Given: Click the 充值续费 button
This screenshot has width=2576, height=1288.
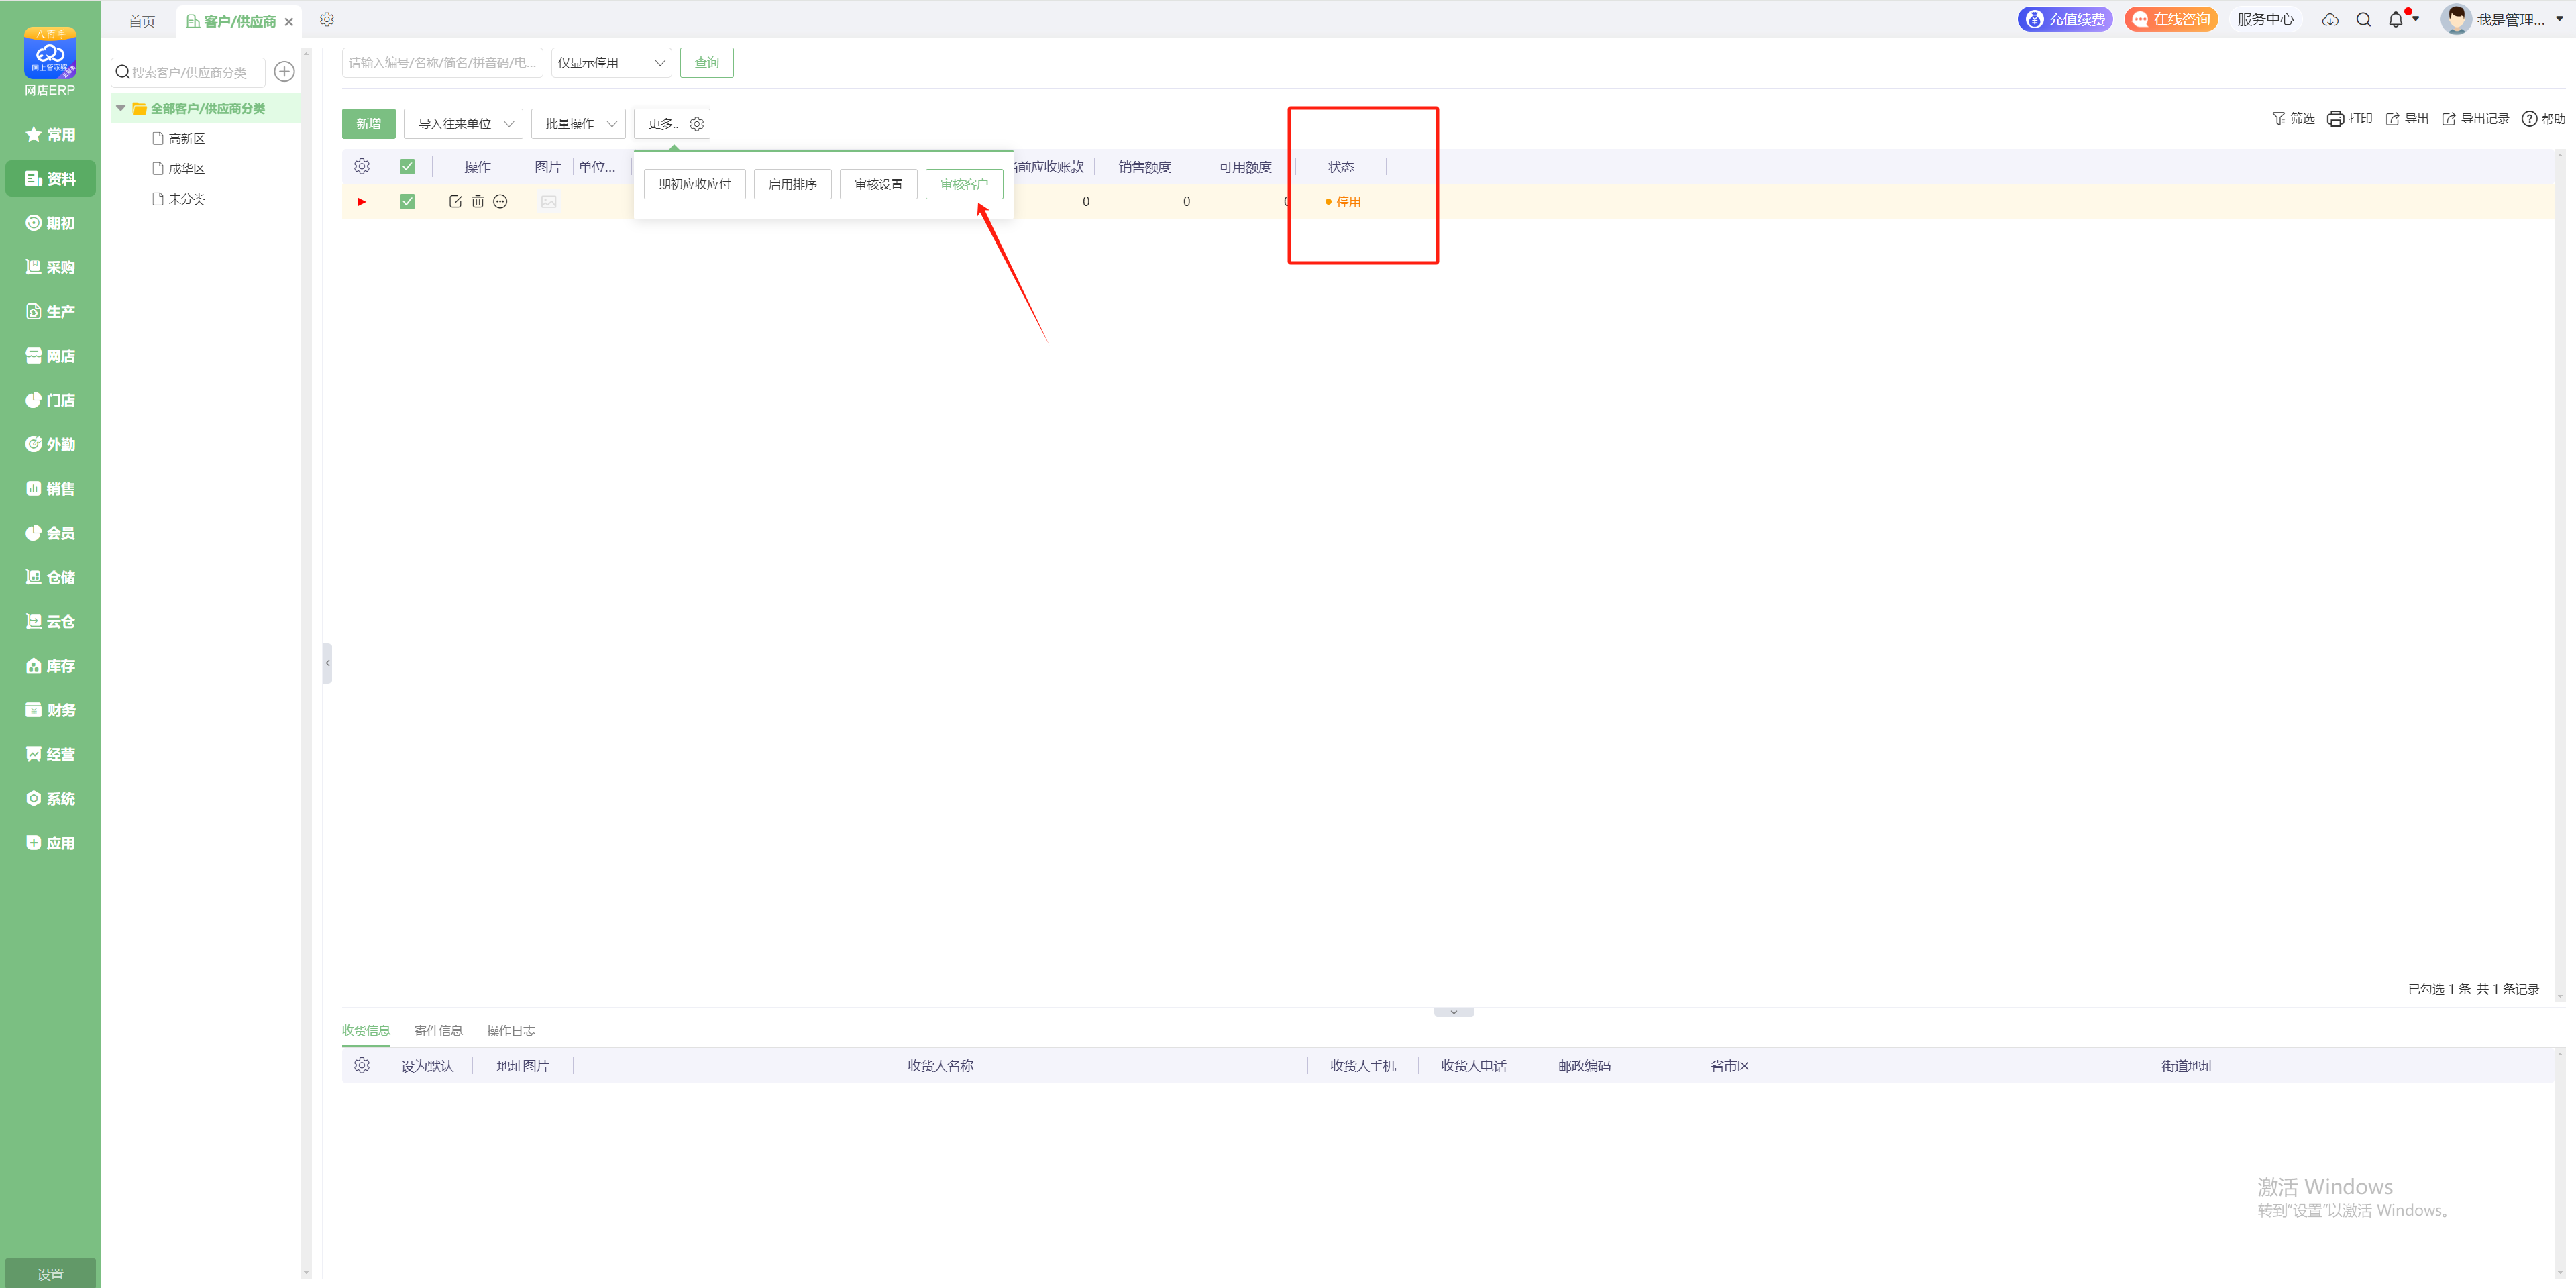Looking at the screenshot, I should [2065, 19].
